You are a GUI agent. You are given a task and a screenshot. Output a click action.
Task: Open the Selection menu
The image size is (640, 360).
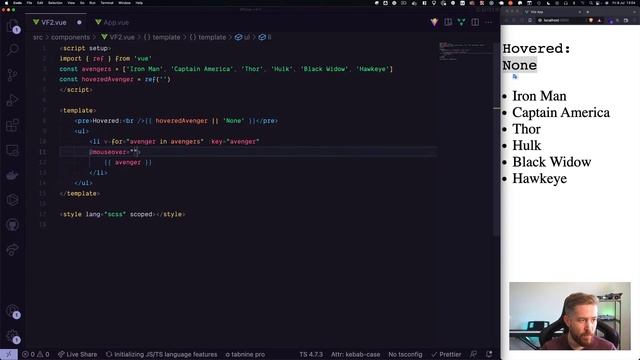click(x=55, y=3)
